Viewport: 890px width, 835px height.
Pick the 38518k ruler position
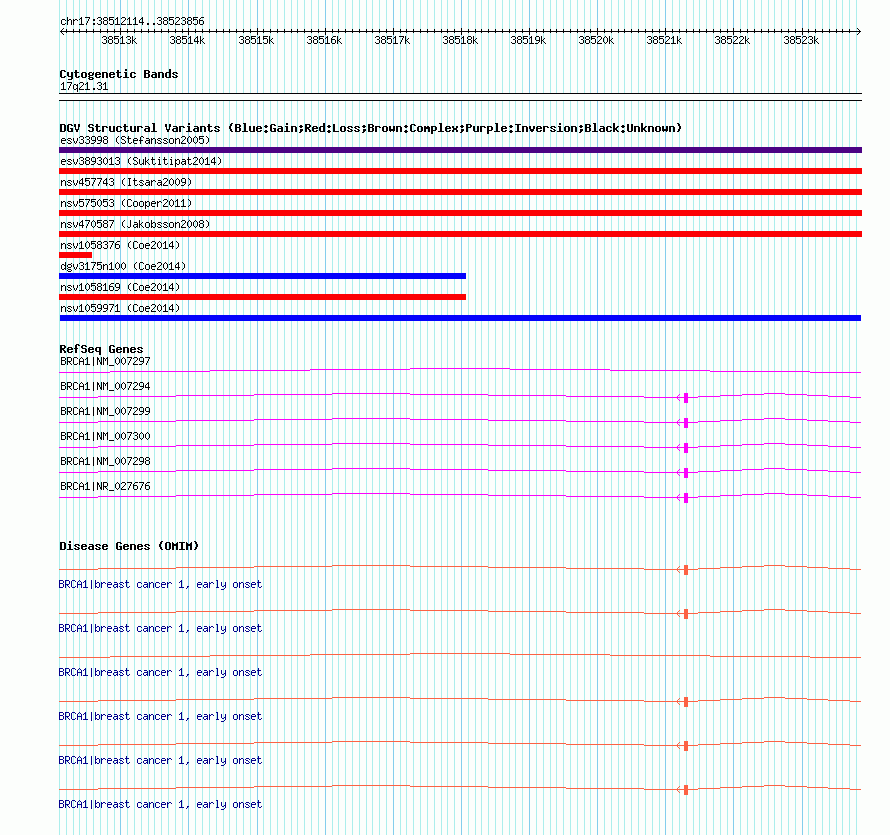point(460,40)
